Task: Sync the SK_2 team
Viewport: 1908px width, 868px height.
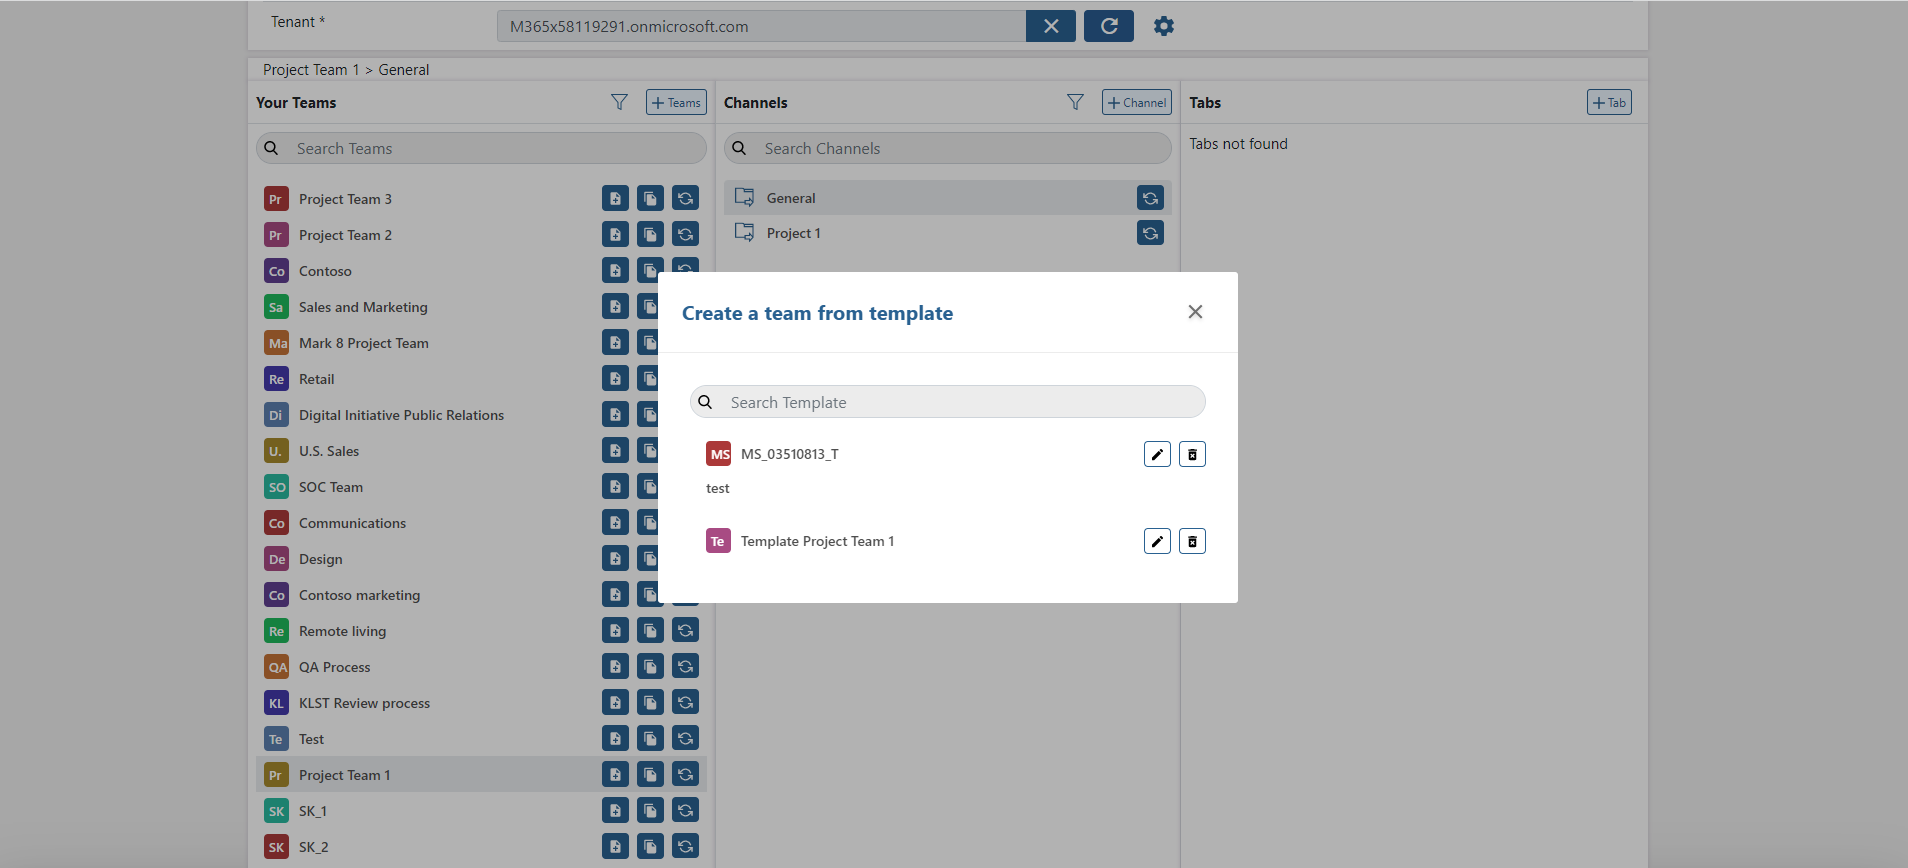Action: click(x=685, y=846)
